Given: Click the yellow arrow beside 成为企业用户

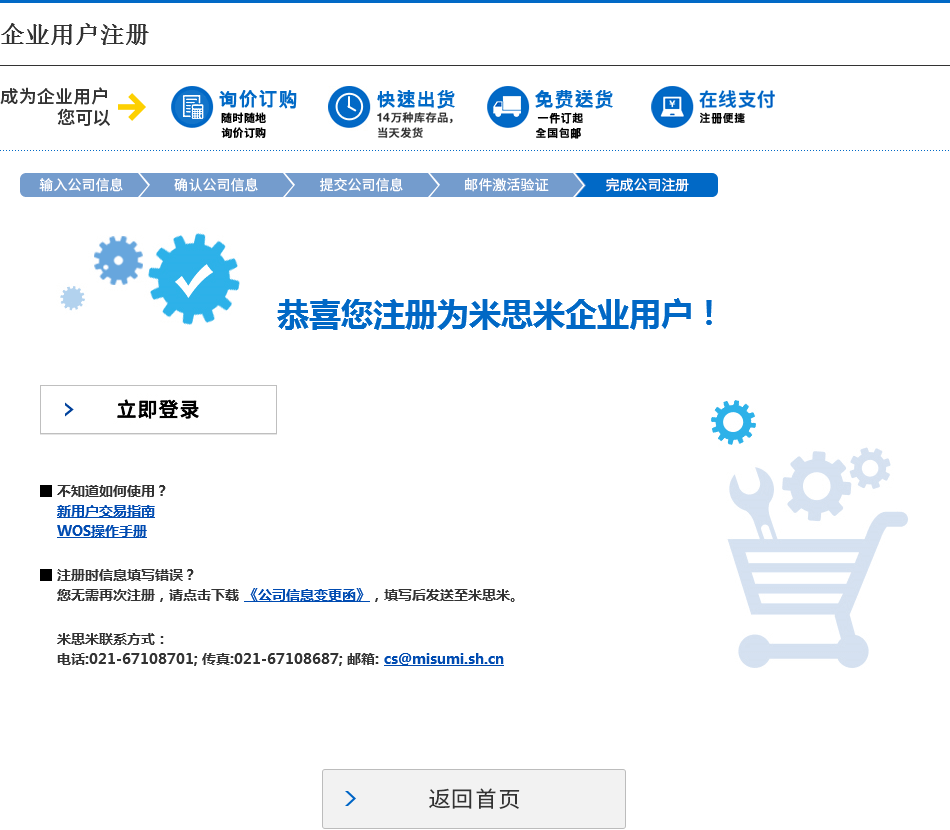Looking at the screenshot, I should click(131, 107).
